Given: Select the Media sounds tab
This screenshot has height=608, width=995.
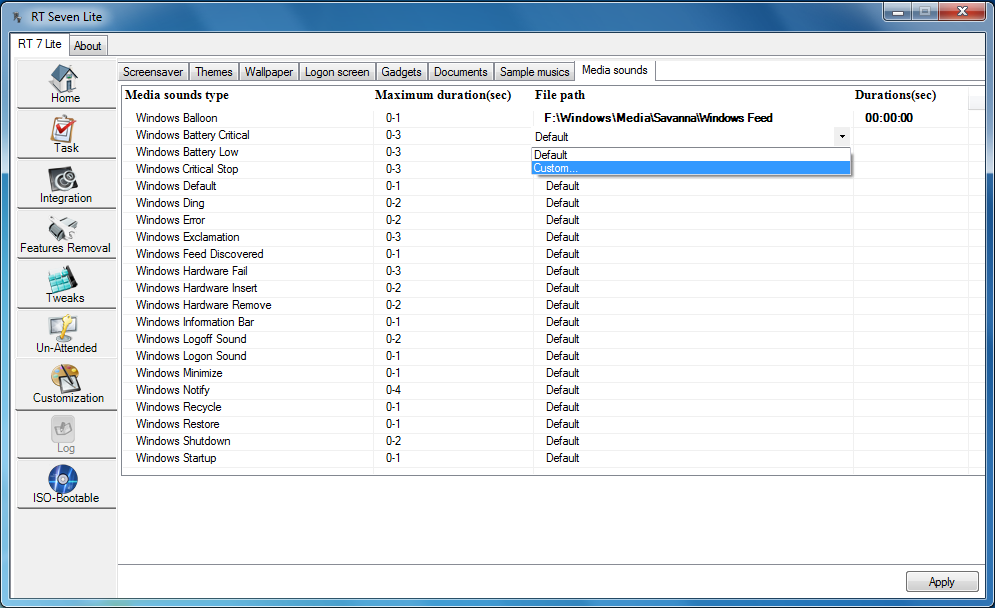Looking at the screenshot, I should (615, 70).
